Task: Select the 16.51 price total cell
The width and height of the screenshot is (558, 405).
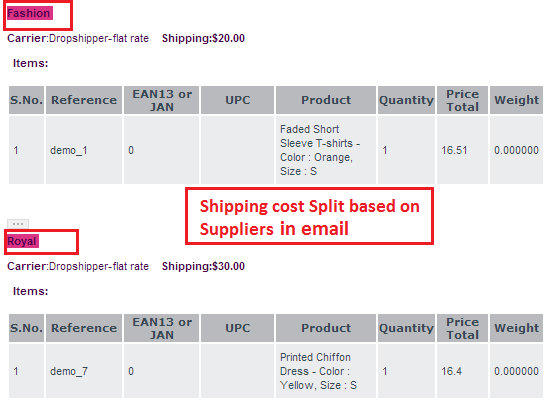Action: pyautogui.click(x=462, y=150)
